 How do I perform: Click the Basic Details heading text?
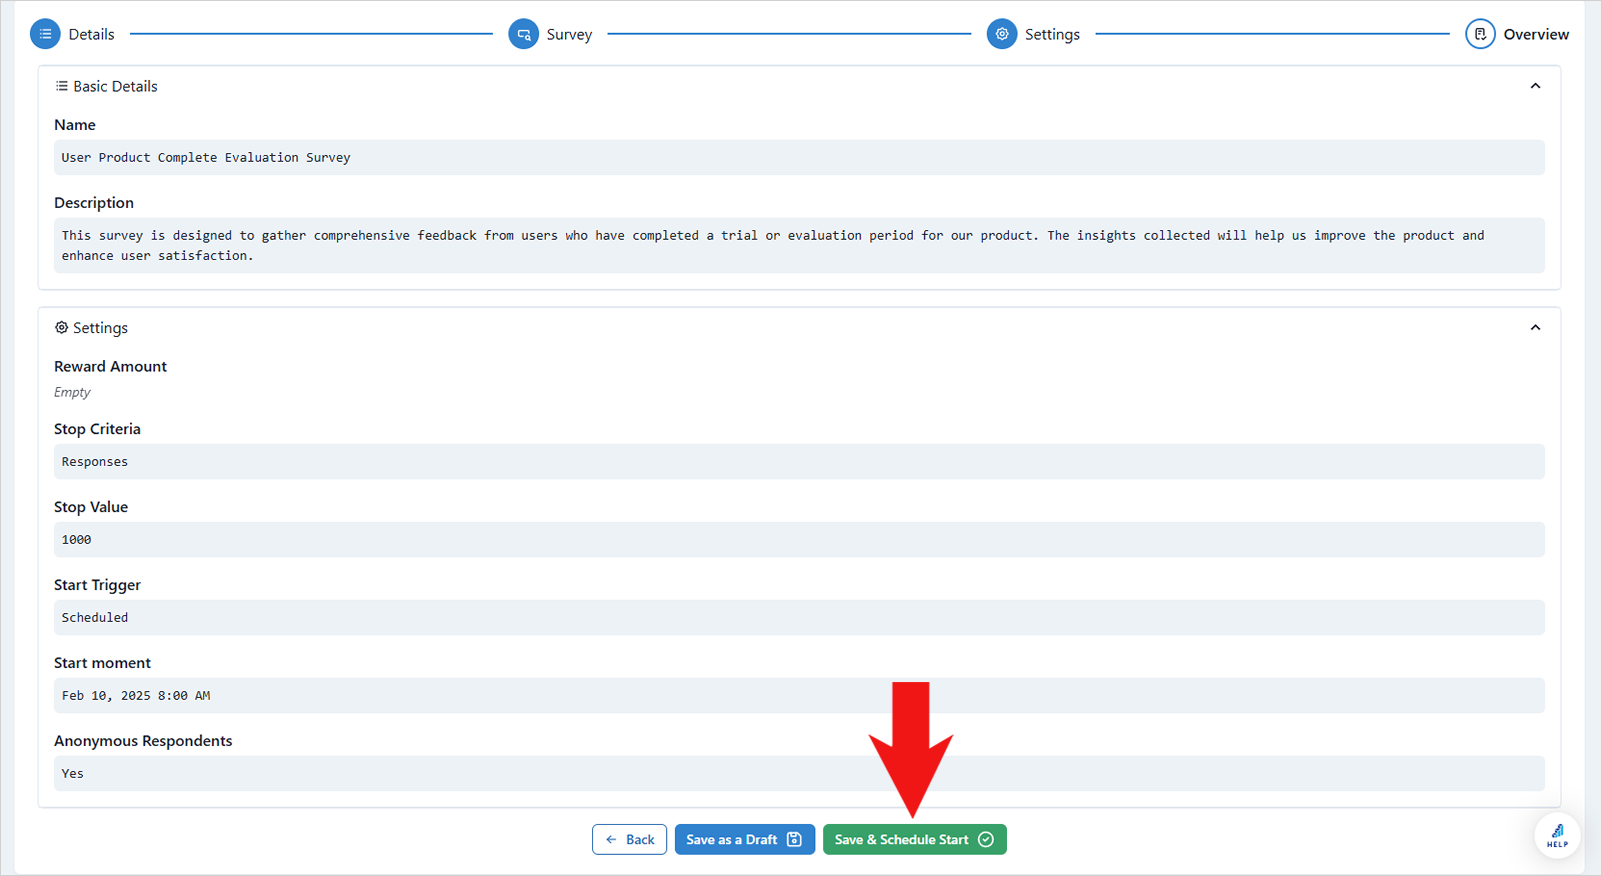115,86
